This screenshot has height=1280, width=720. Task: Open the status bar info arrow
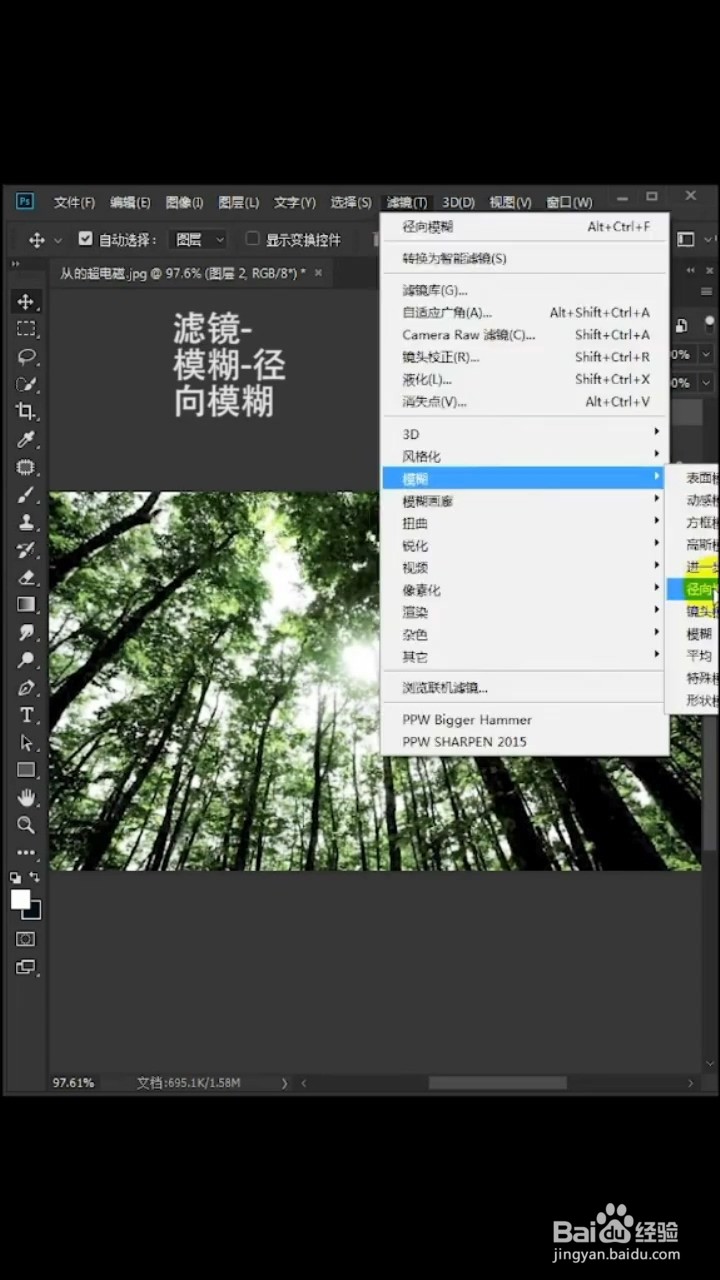(x=284, y=1083)
